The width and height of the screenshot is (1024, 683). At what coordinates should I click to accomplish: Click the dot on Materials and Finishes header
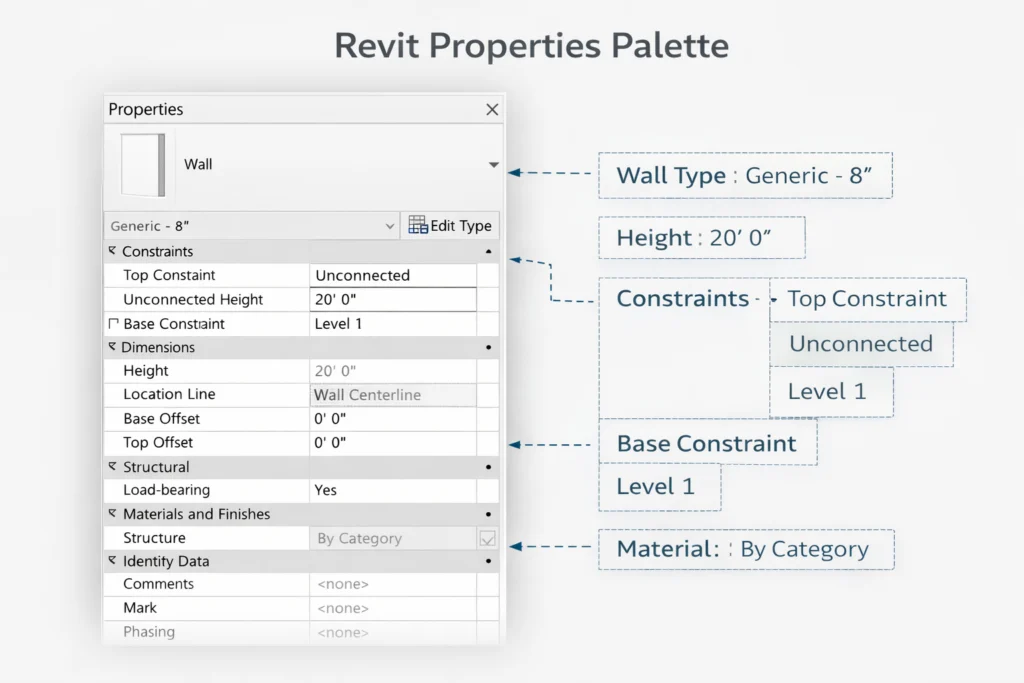pos(489,514)
